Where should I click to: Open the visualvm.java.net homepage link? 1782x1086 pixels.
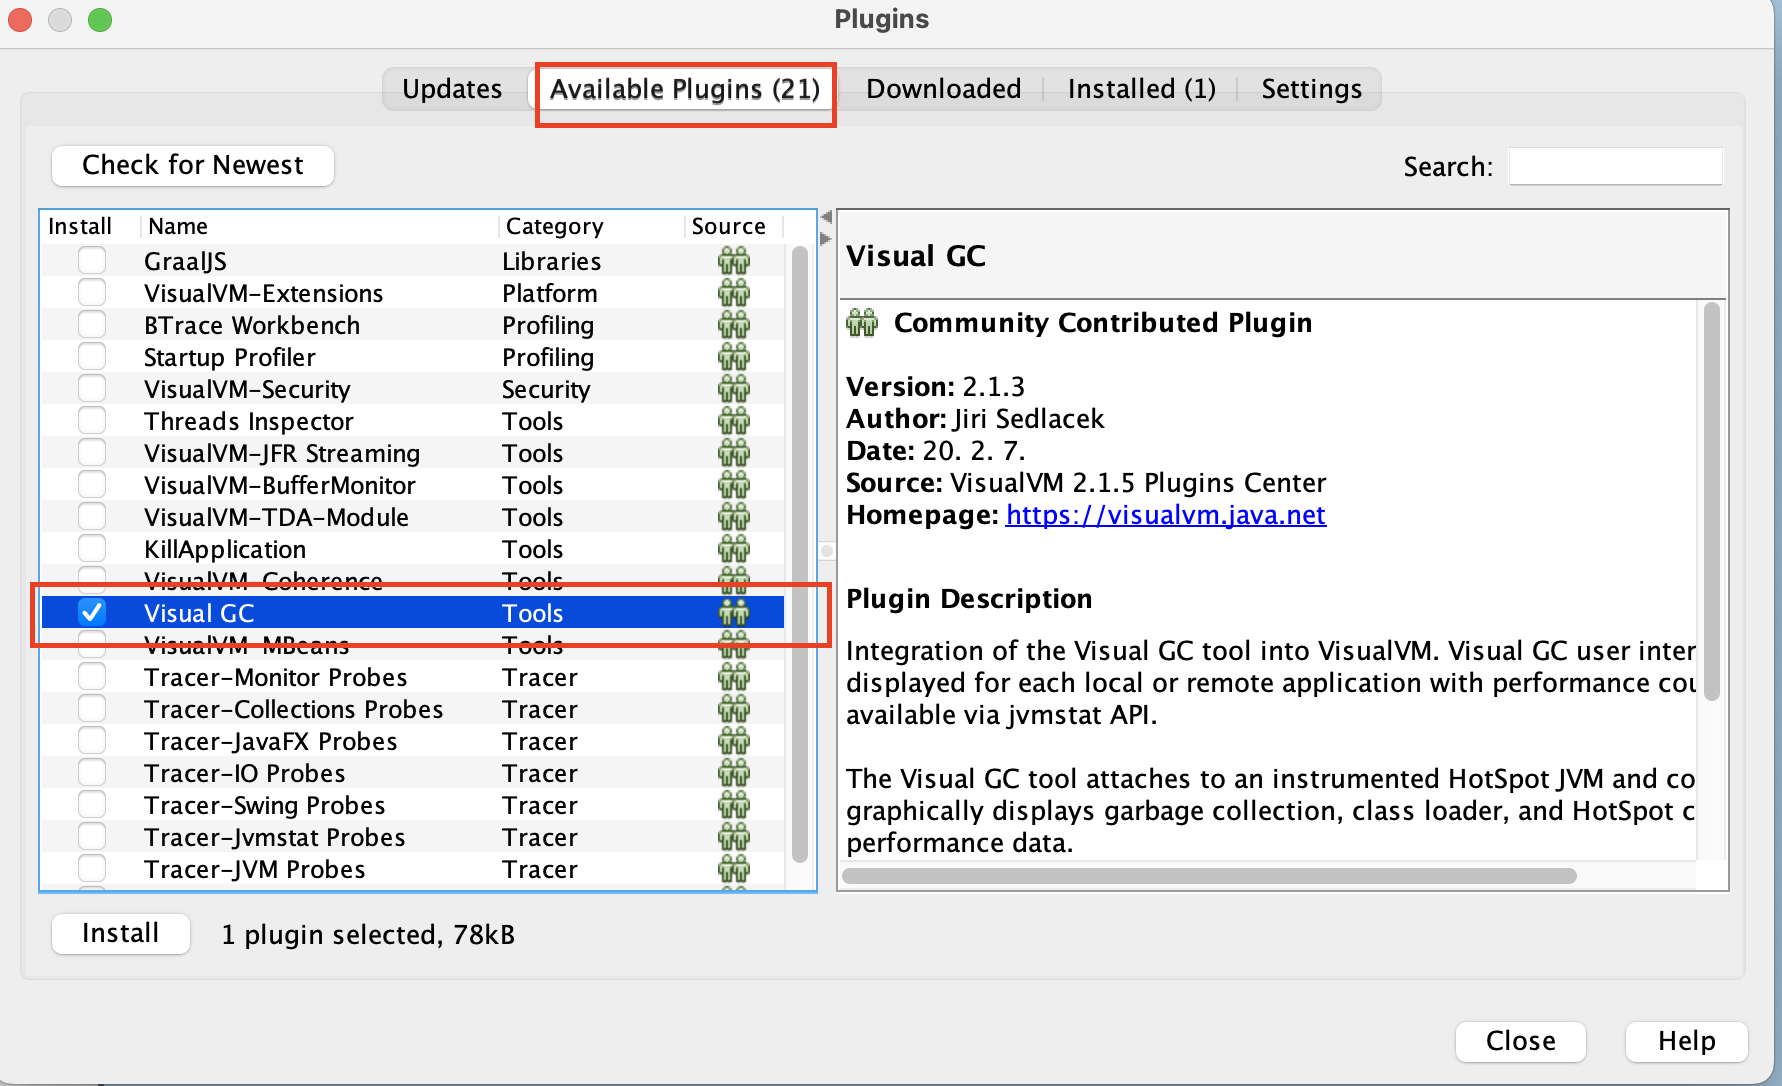[x=1166, y=515]
